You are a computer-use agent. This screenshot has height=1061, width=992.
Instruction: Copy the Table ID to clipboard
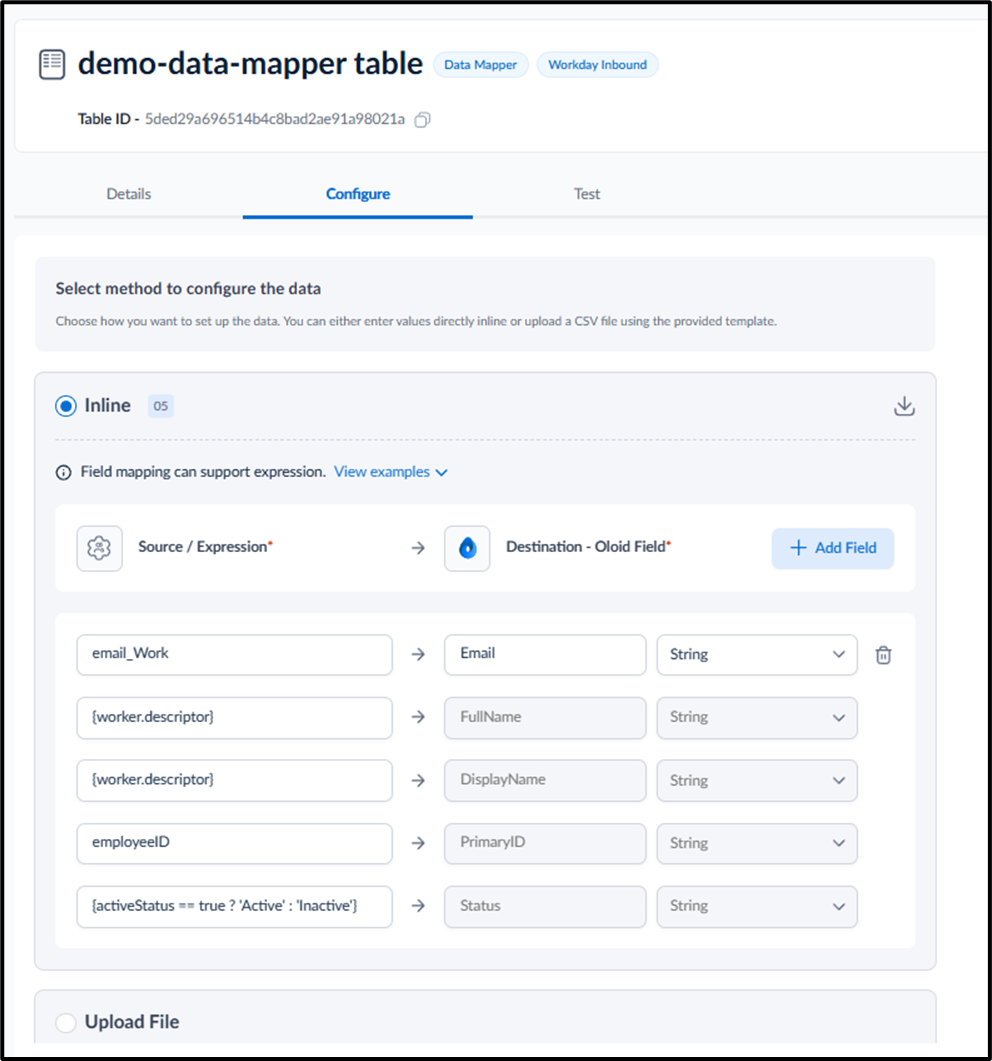pos(422,120)
